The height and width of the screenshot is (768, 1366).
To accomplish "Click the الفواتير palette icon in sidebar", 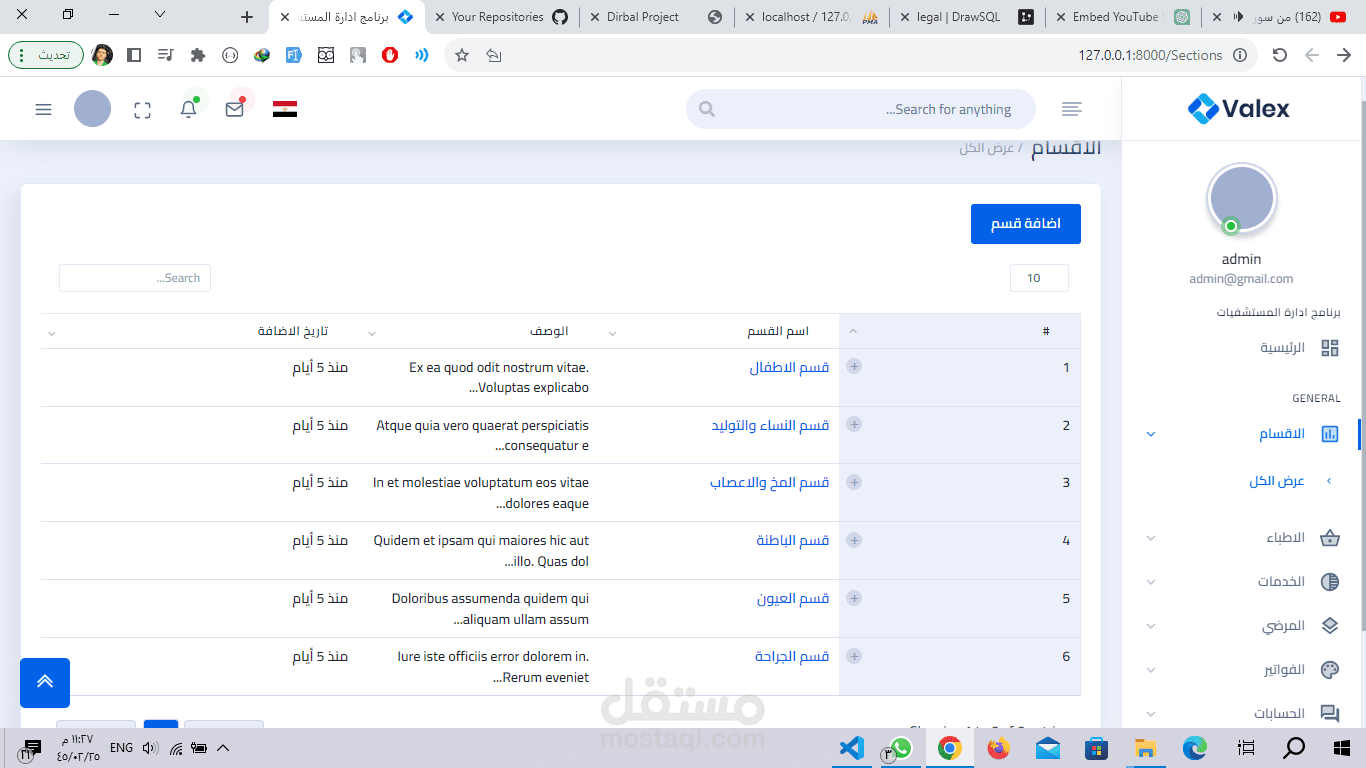I will click(1330, 670).
